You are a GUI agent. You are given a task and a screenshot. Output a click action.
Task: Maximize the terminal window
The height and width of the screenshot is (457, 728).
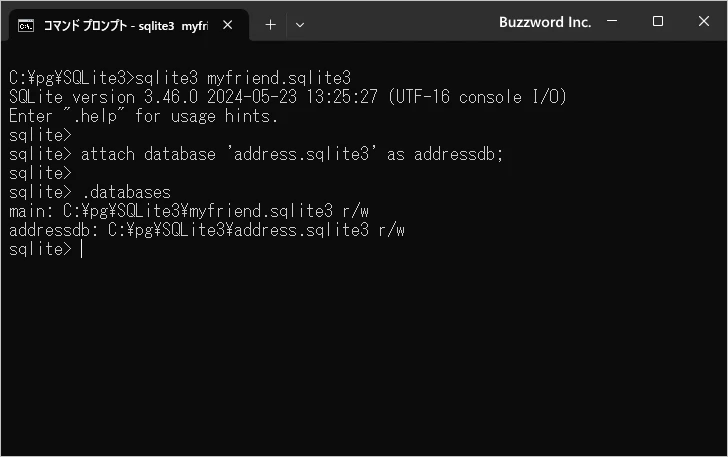(x=658, y=22)
